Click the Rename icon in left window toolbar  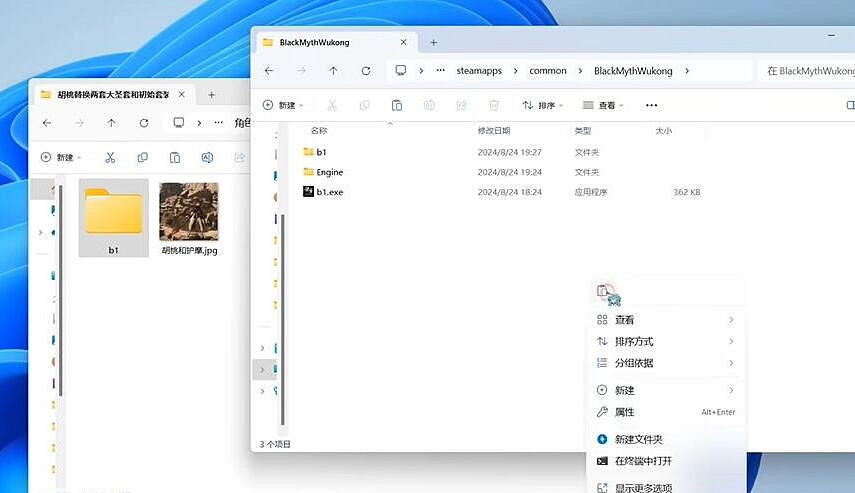point(207,158)
